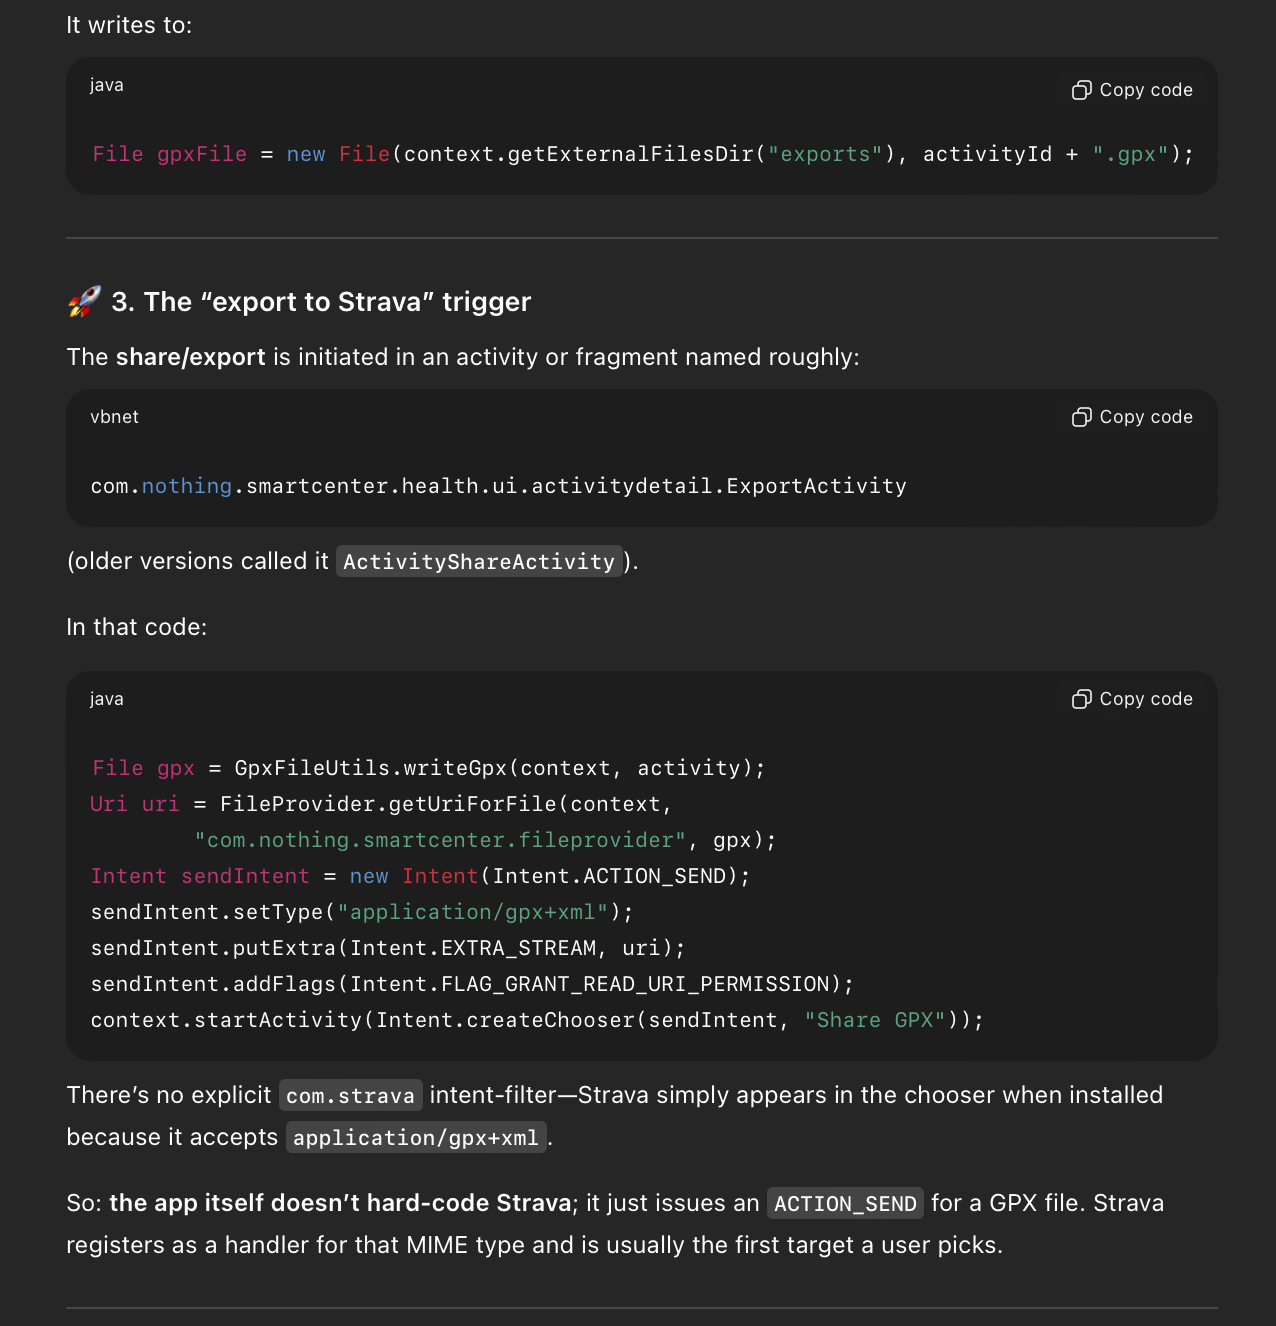Click the com.nothing.smartcenter.health ExportActivity code line
1276x1326 pixels.
tap(498, 486)
